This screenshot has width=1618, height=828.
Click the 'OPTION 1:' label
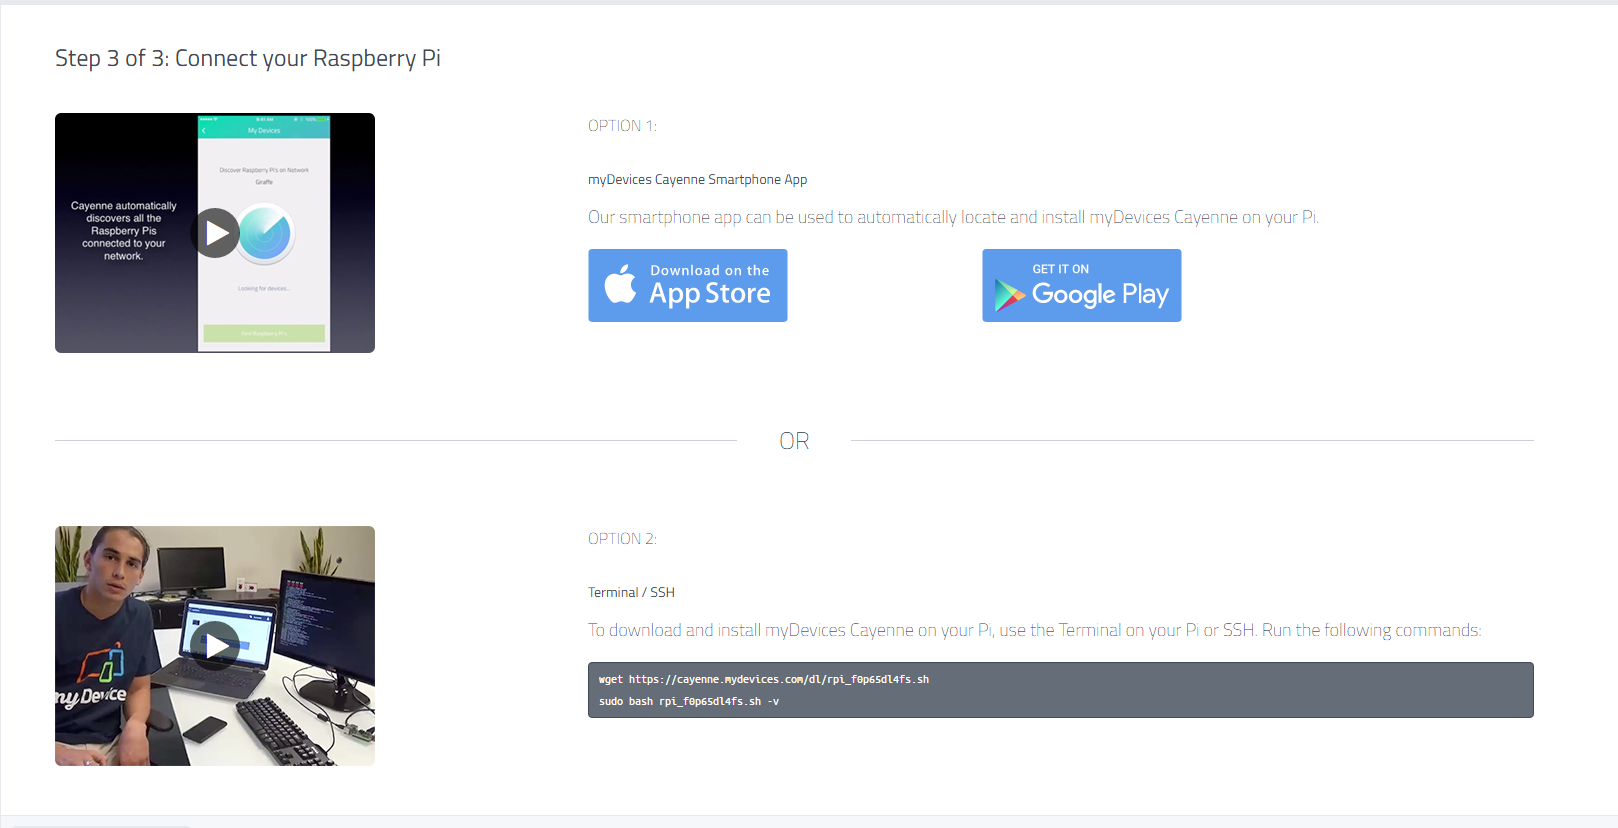(x=622, y=126)
